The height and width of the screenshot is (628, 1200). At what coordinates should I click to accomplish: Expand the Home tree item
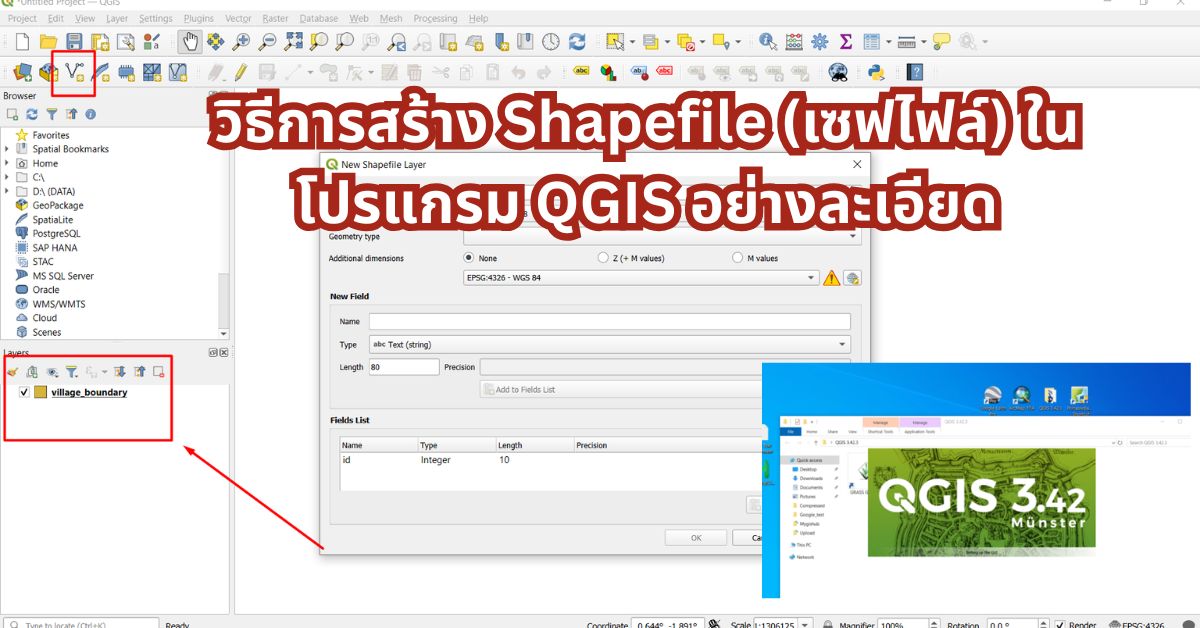[x=7, y=163]
